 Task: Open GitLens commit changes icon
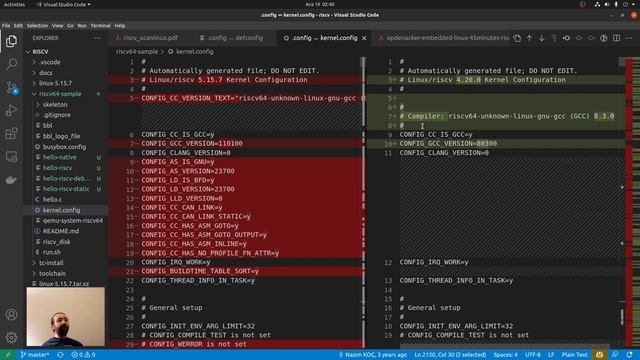click(567, 38)
